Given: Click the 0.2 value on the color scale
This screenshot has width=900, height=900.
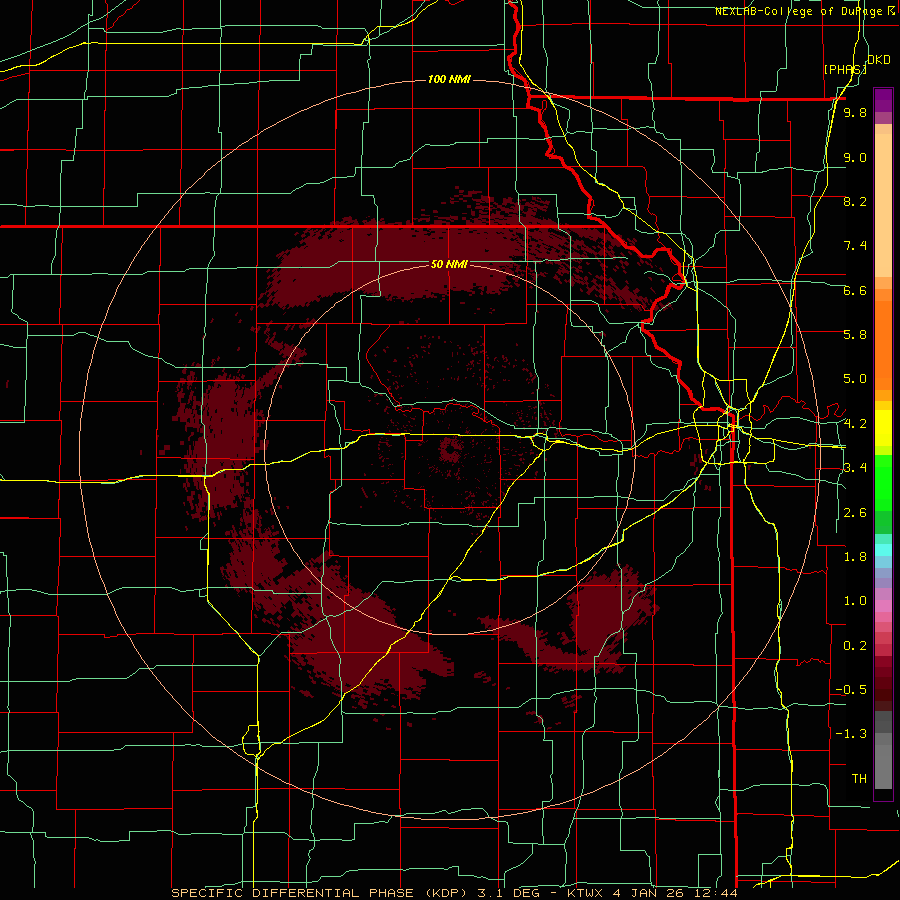Looking at the screenshot, I should tap(855, 646).
